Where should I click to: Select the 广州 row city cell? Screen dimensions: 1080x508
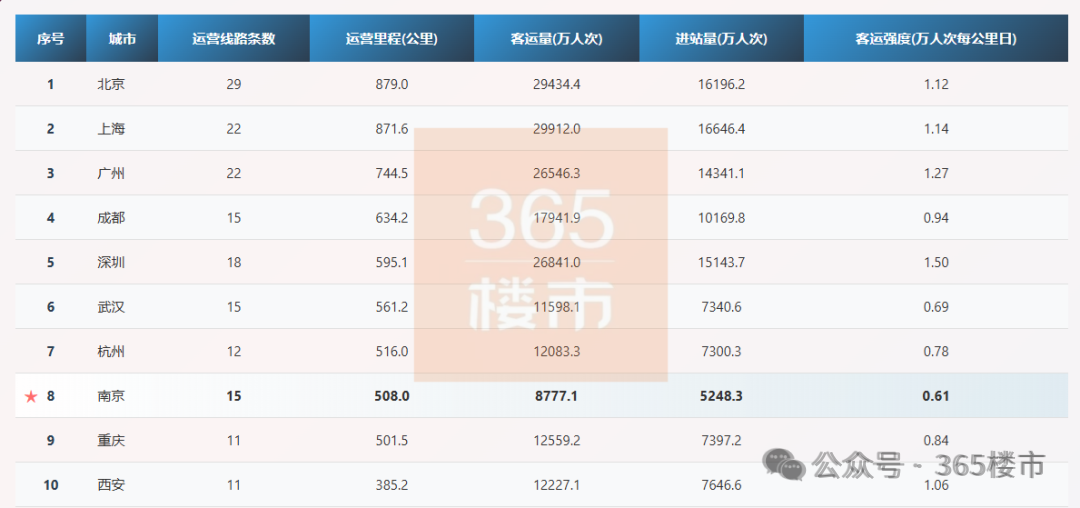111,173
